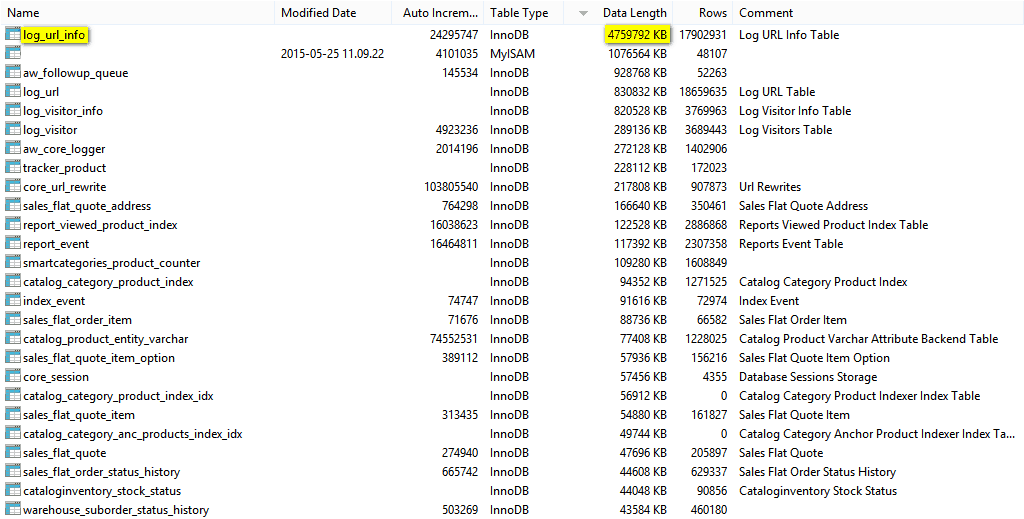Sort by the Name column header
The height and width of the screenshot is (519, 1024).
click(24, 13)
